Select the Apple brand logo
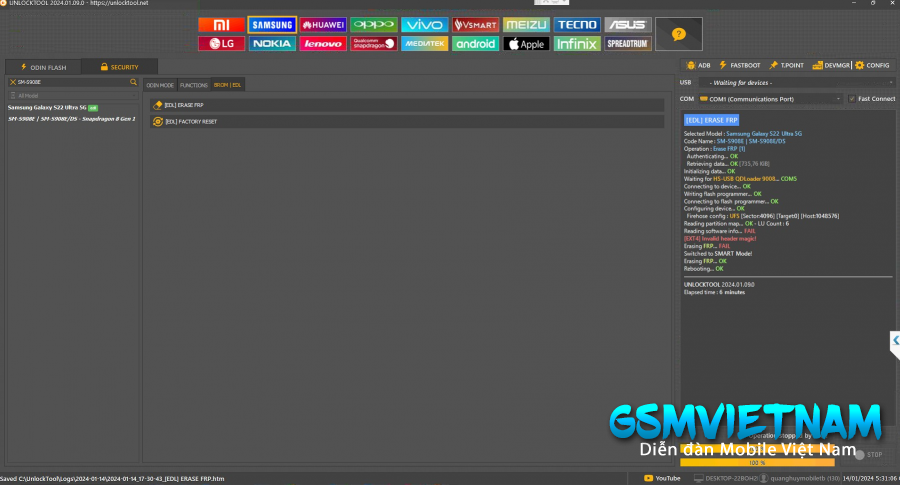Screen dimensions: 900x485 point(526,44)
